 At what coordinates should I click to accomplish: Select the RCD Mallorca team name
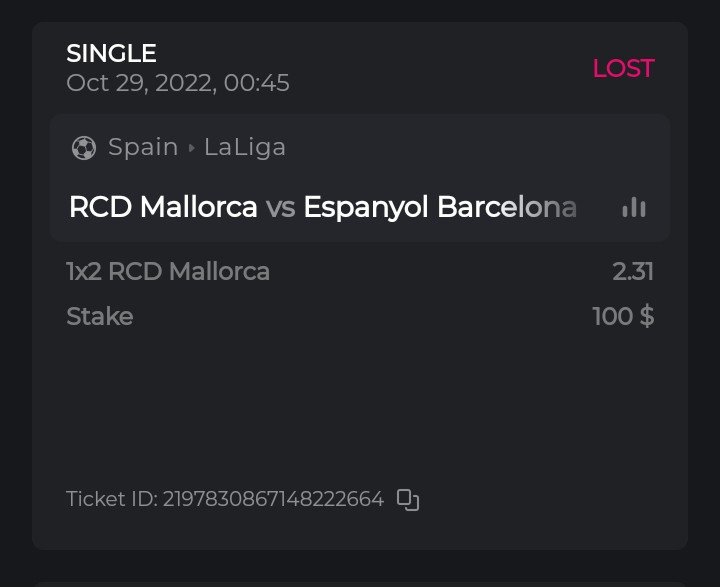pos(163,207)
